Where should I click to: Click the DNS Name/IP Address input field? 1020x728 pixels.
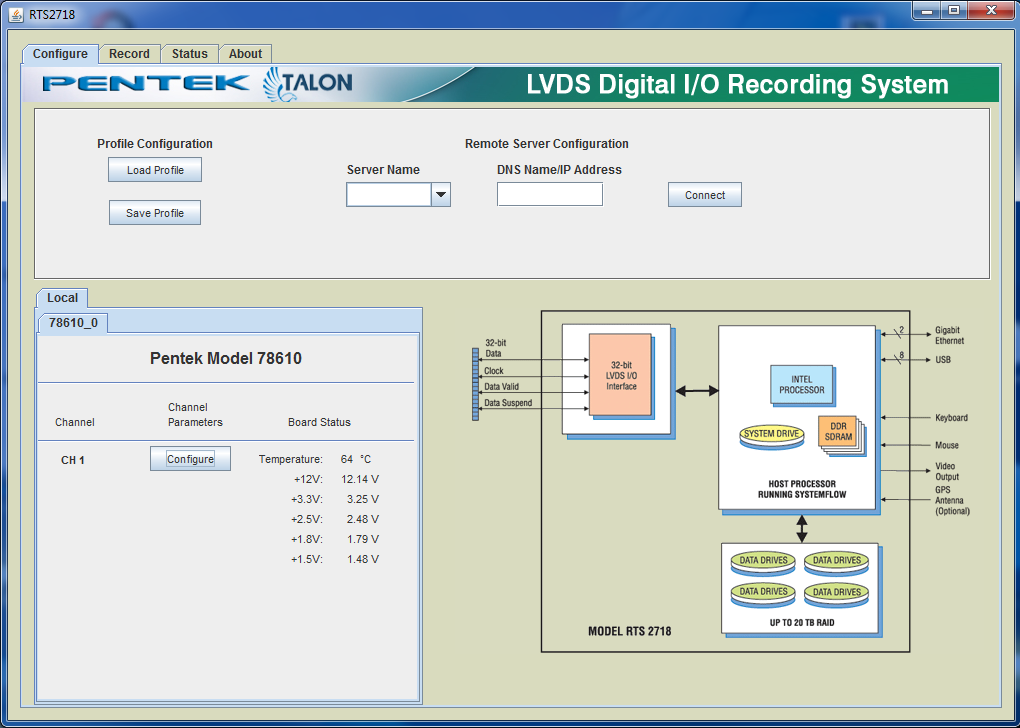point(550,194)
